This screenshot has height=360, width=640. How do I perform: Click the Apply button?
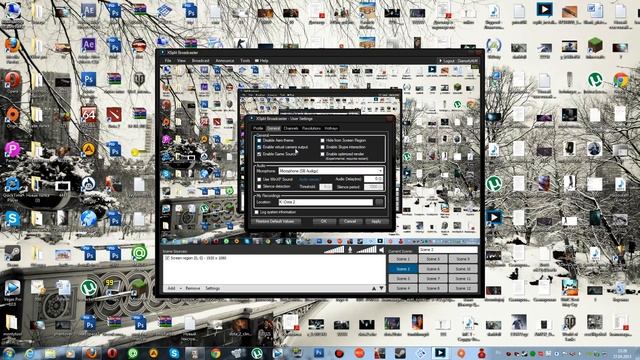pyautogui.click(x=376, y=222)
